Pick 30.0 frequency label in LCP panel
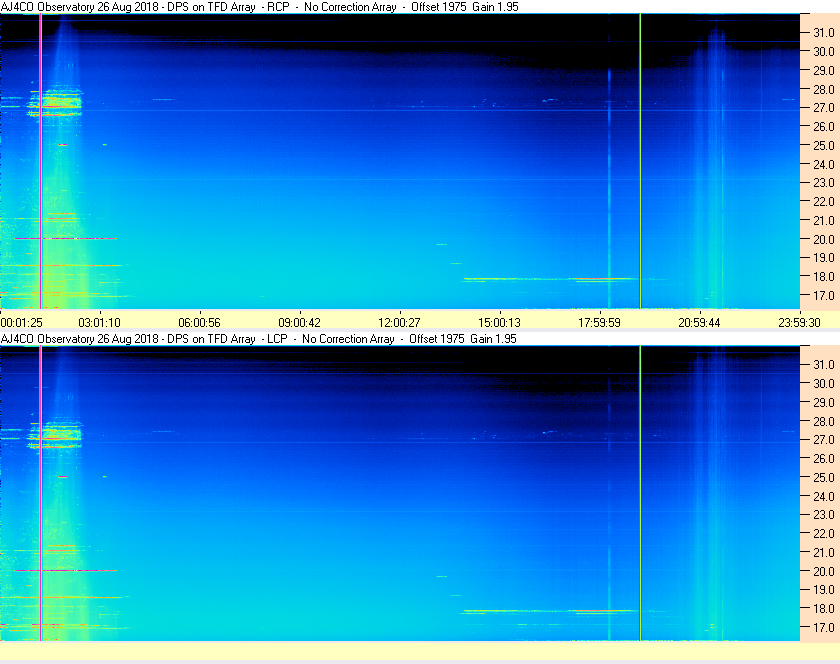 point(824,383)
